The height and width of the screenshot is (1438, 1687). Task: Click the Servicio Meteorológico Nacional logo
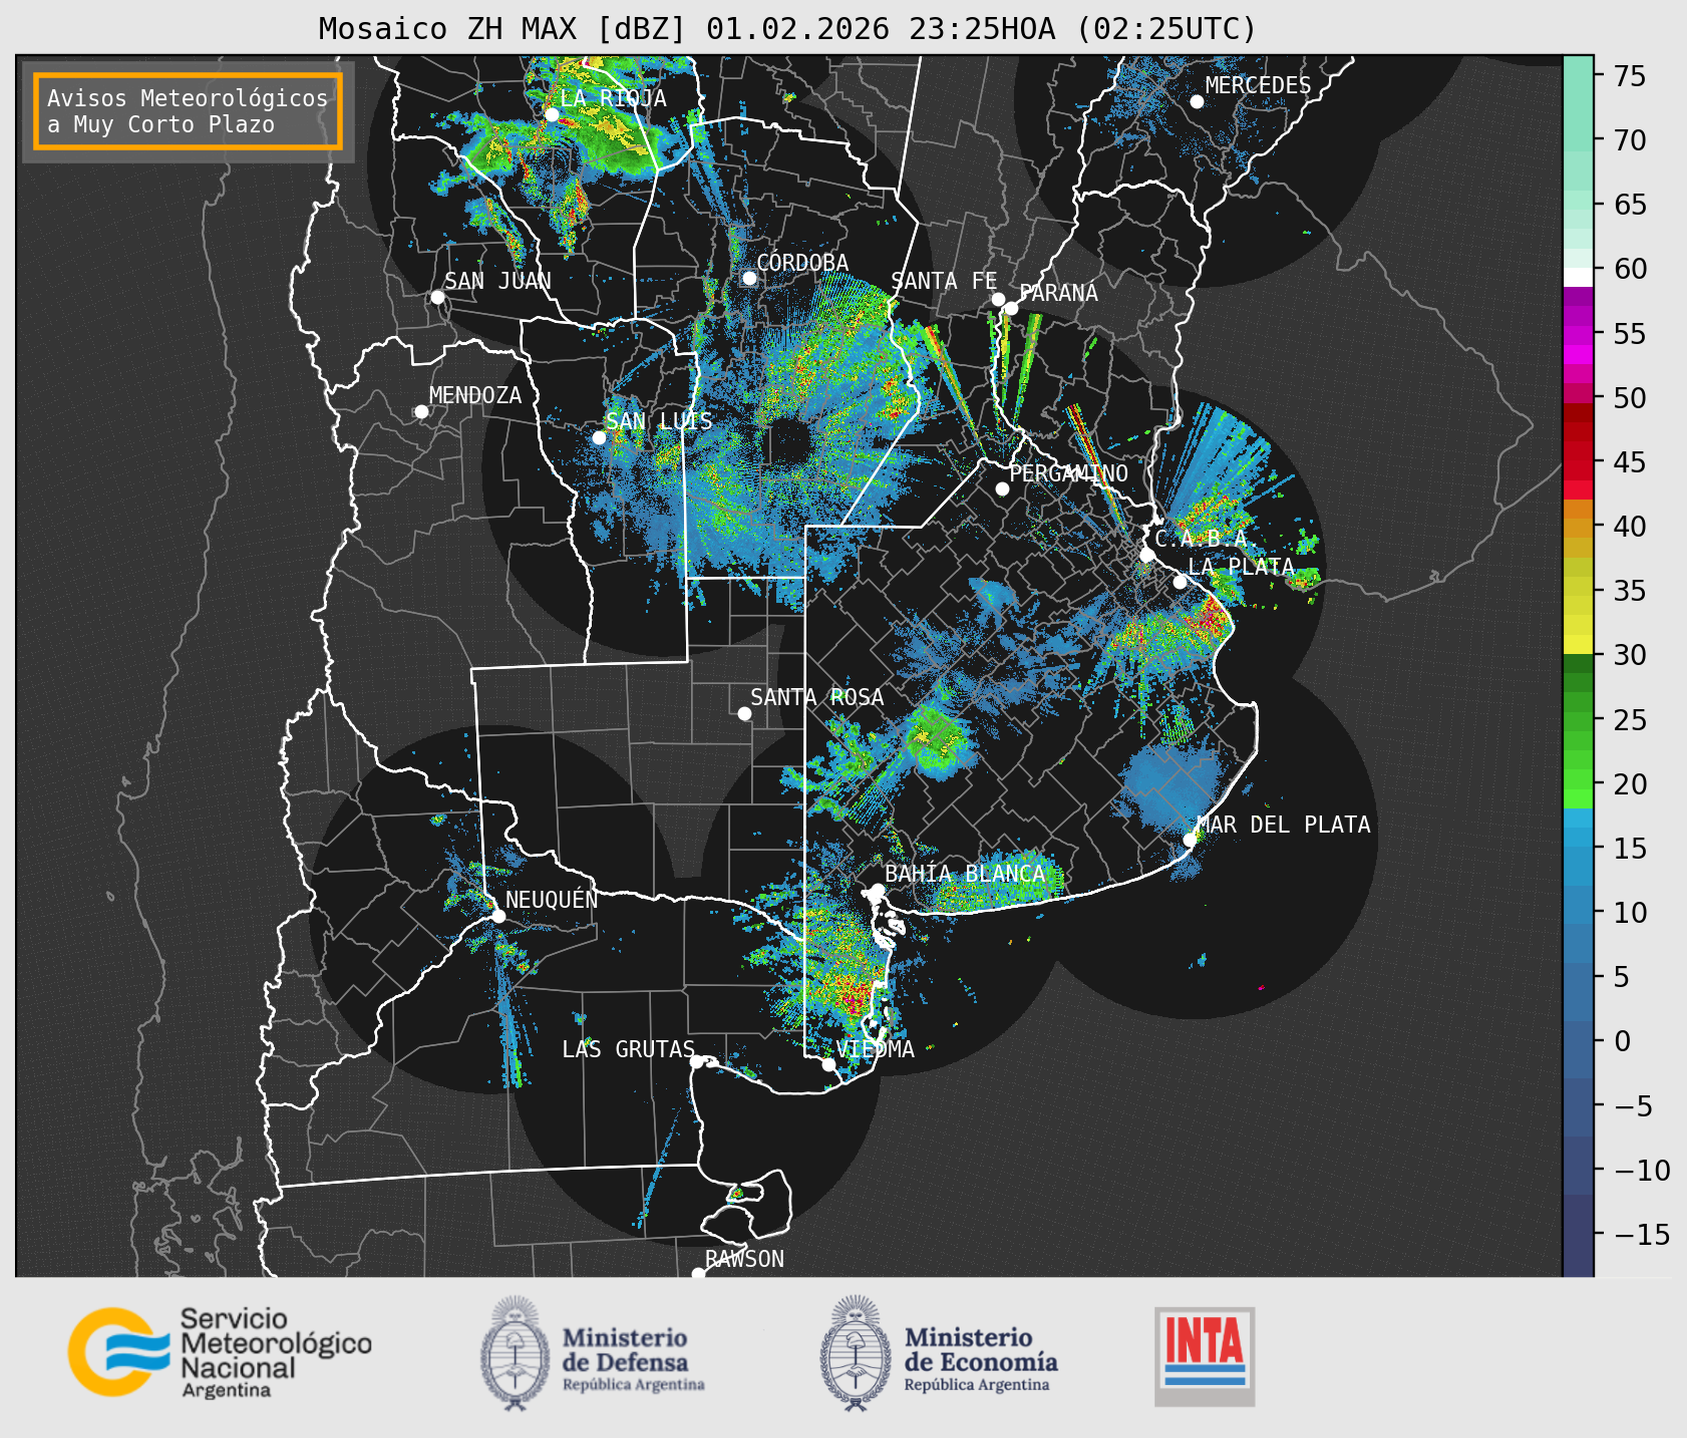coord(219,1352)
